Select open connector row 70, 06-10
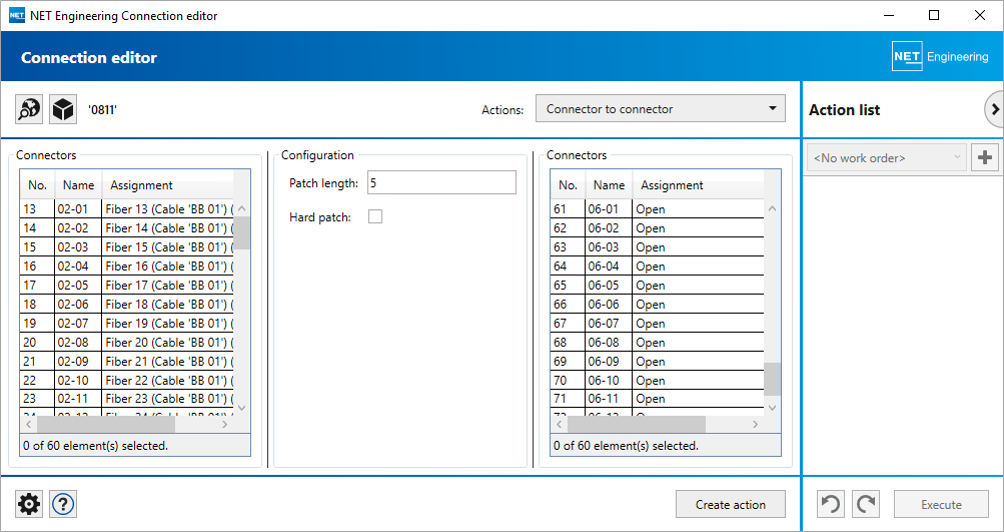This screenshot has height=532, width=1004. click(658, 380)
